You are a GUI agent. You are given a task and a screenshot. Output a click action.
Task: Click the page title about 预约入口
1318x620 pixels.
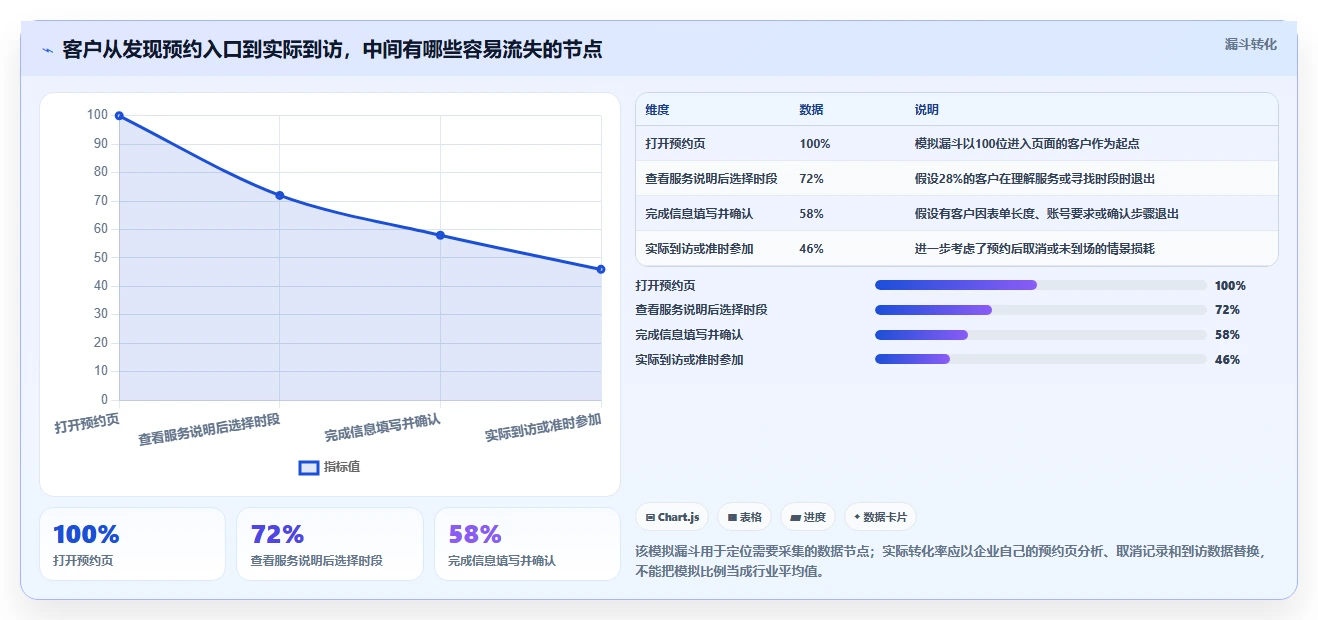332,50
